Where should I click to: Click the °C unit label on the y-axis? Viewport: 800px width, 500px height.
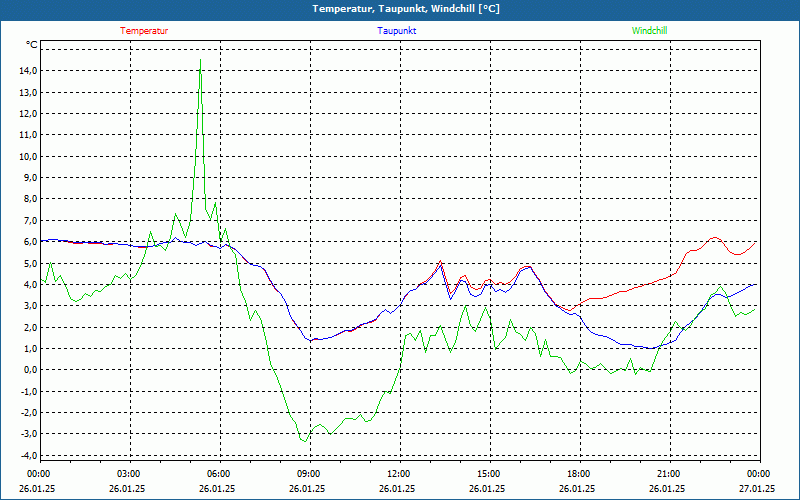32,45
